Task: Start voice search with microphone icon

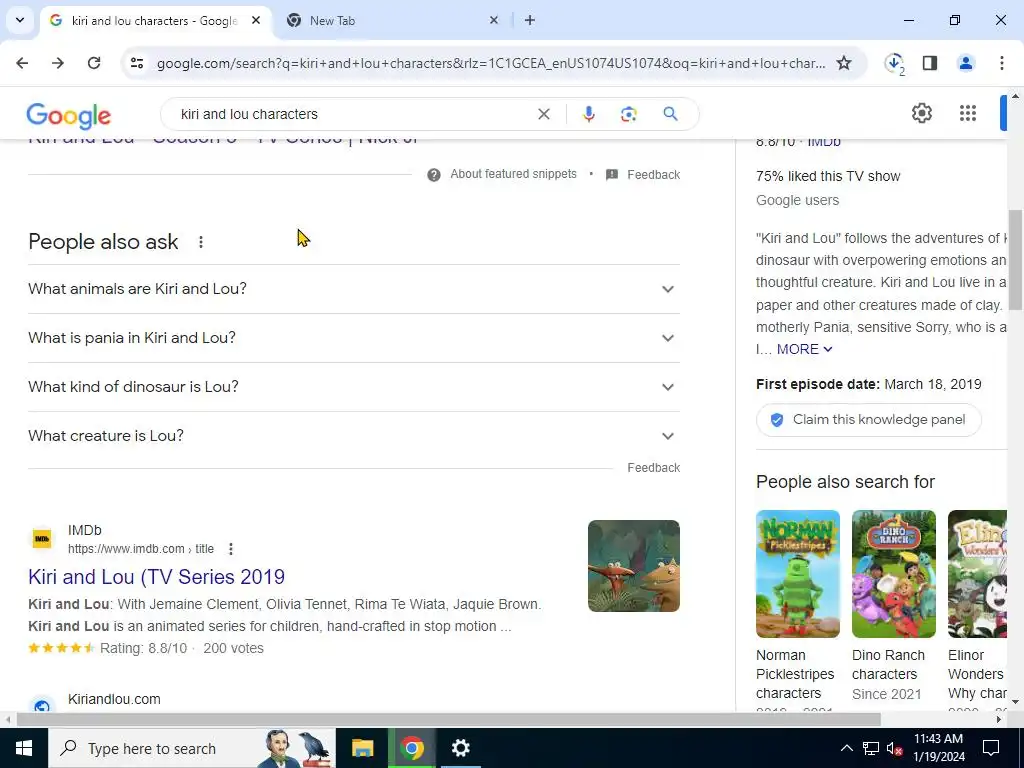Action: click(588, 114)
